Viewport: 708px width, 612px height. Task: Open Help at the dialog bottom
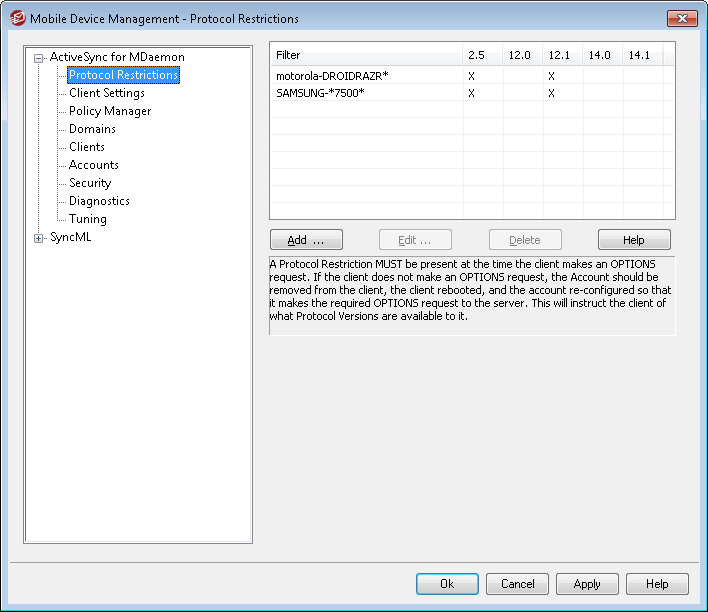click(657, 584)
